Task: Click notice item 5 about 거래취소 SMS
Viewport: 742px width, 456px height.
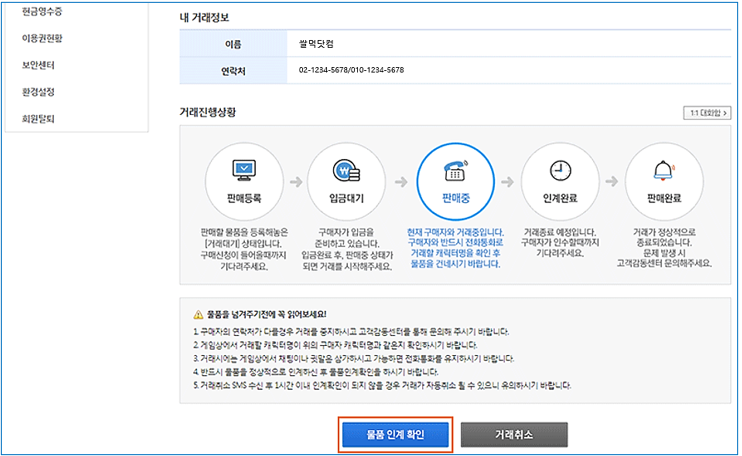Action: [382, 386]
